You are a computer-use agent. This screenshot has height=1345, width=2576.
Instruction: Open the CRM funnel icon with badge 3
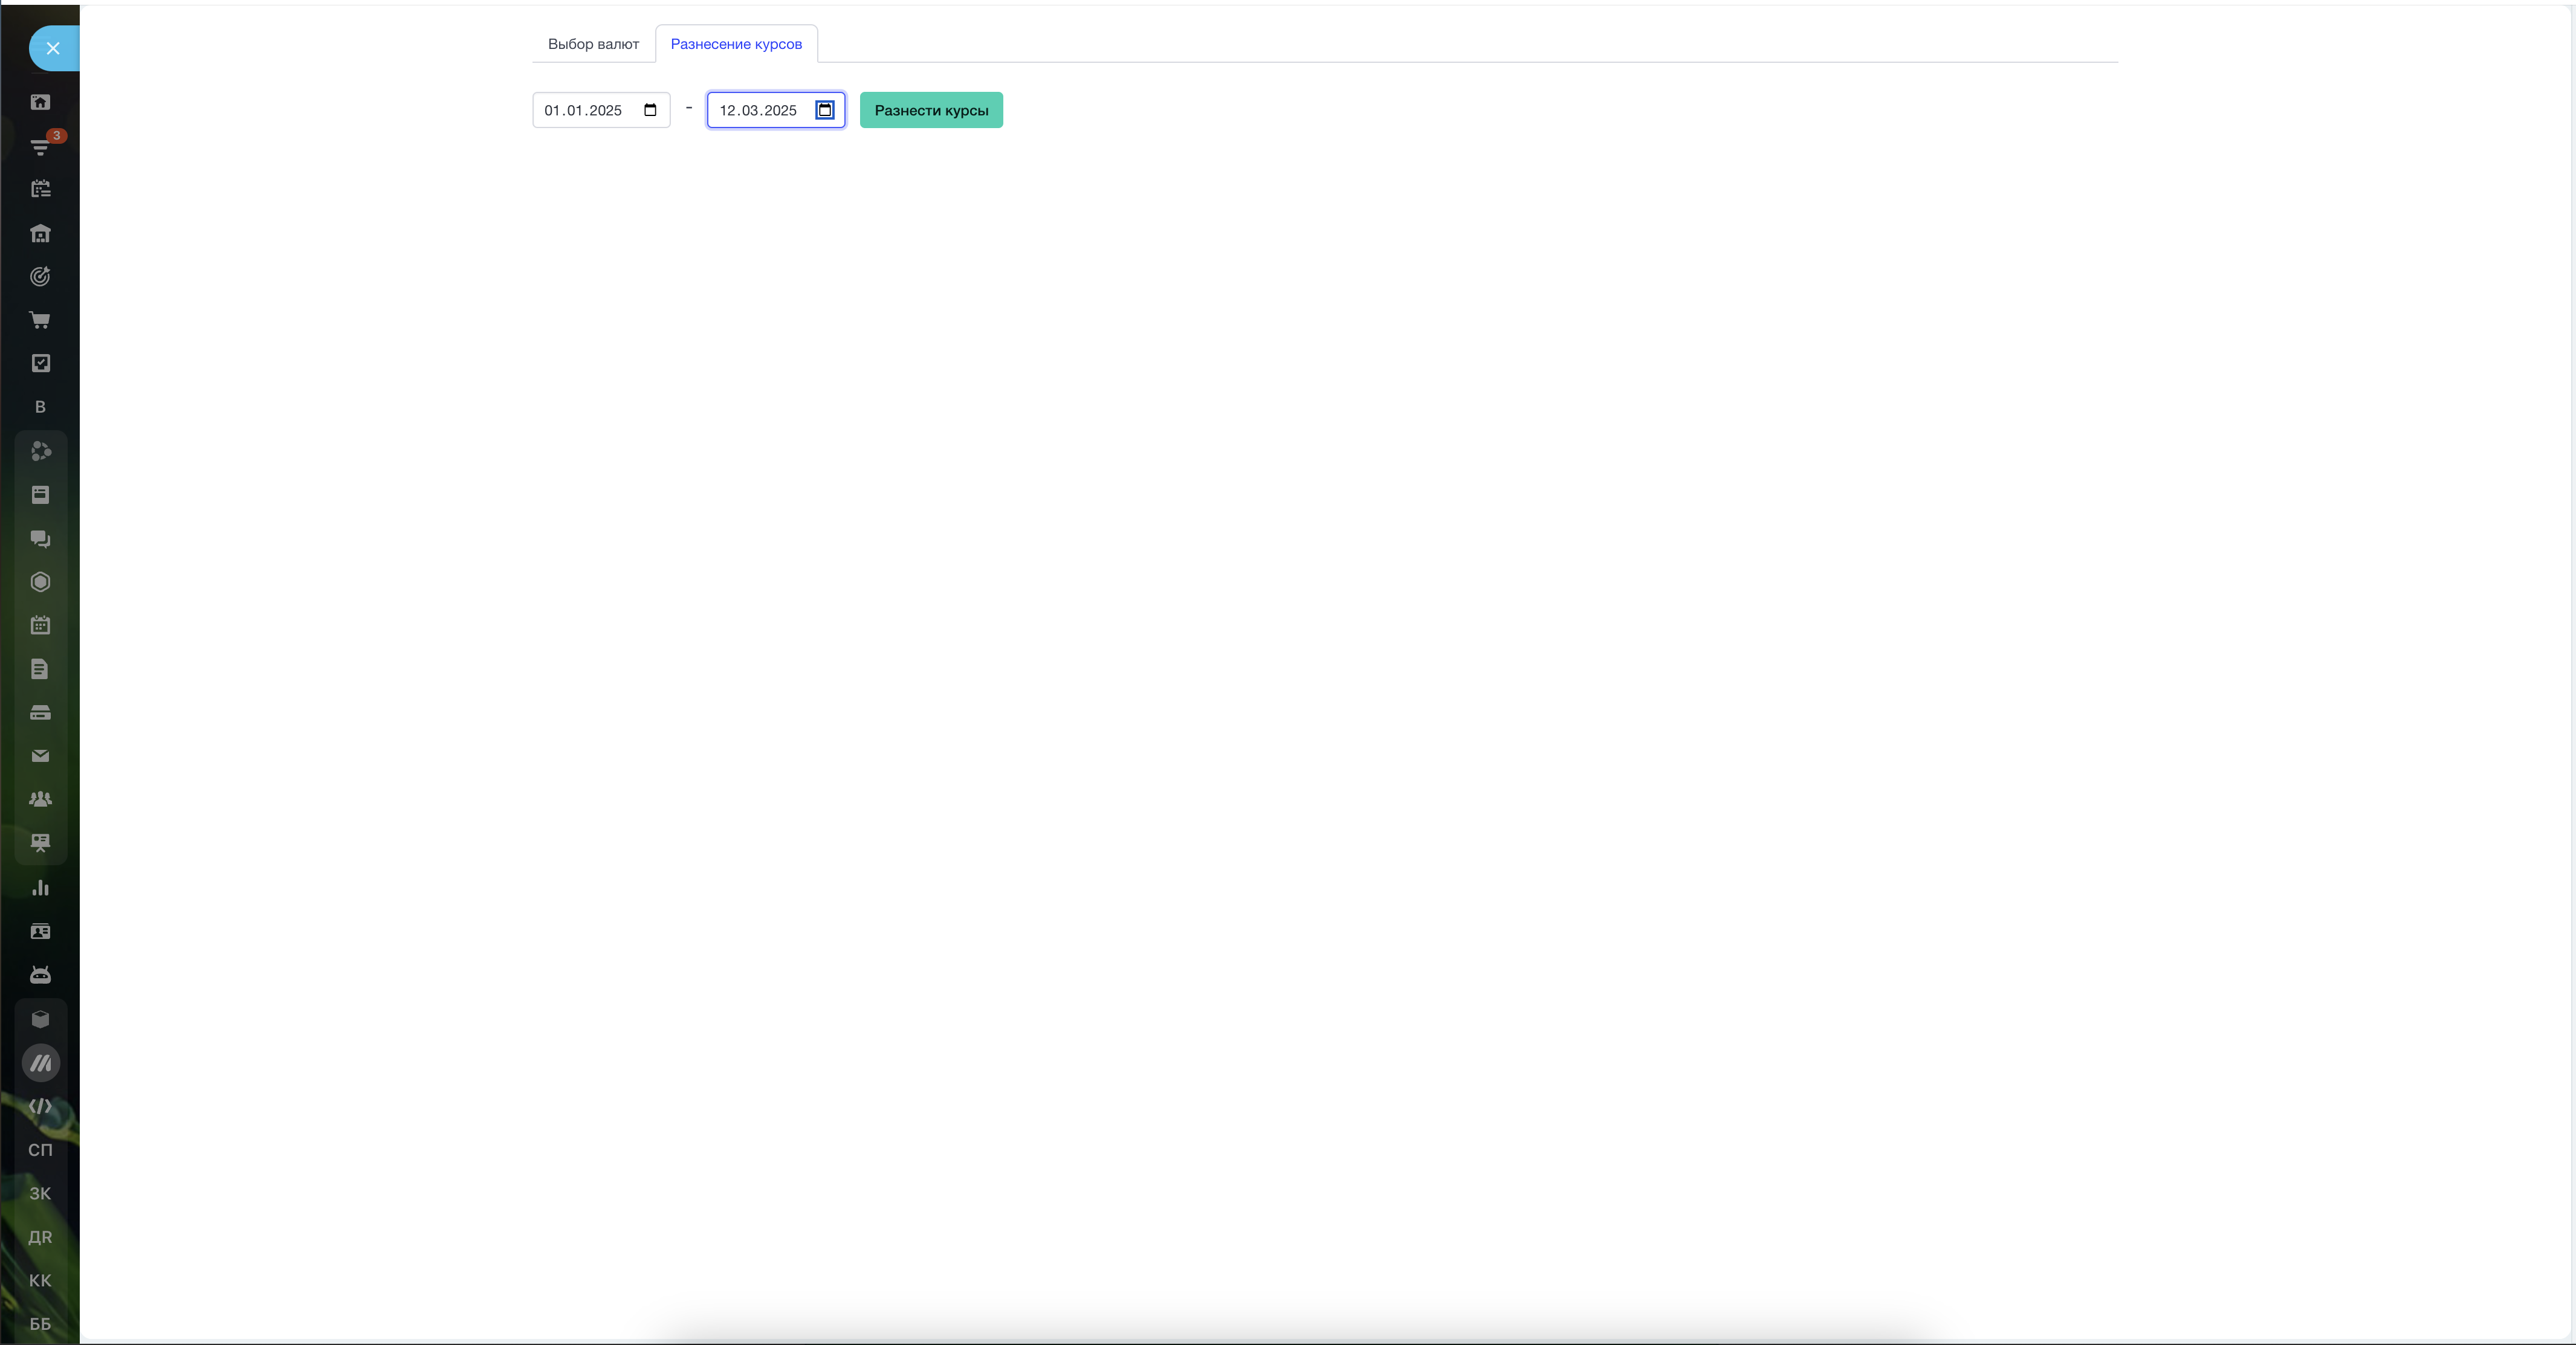coord(40,146)
